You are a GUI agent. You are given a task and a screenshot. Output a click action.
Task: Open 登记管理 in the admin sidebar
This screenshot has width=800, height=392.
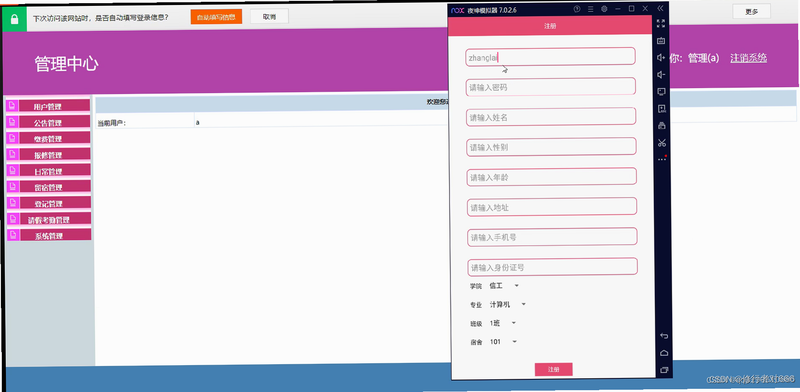tap(48, 203)
